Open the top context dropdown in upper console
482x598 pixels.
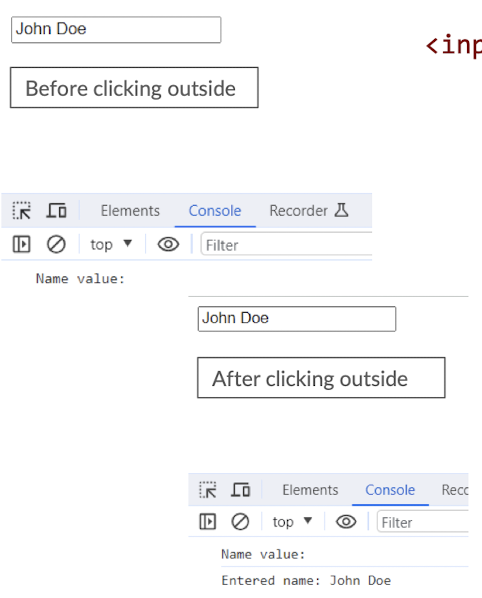tap(111, 244)
